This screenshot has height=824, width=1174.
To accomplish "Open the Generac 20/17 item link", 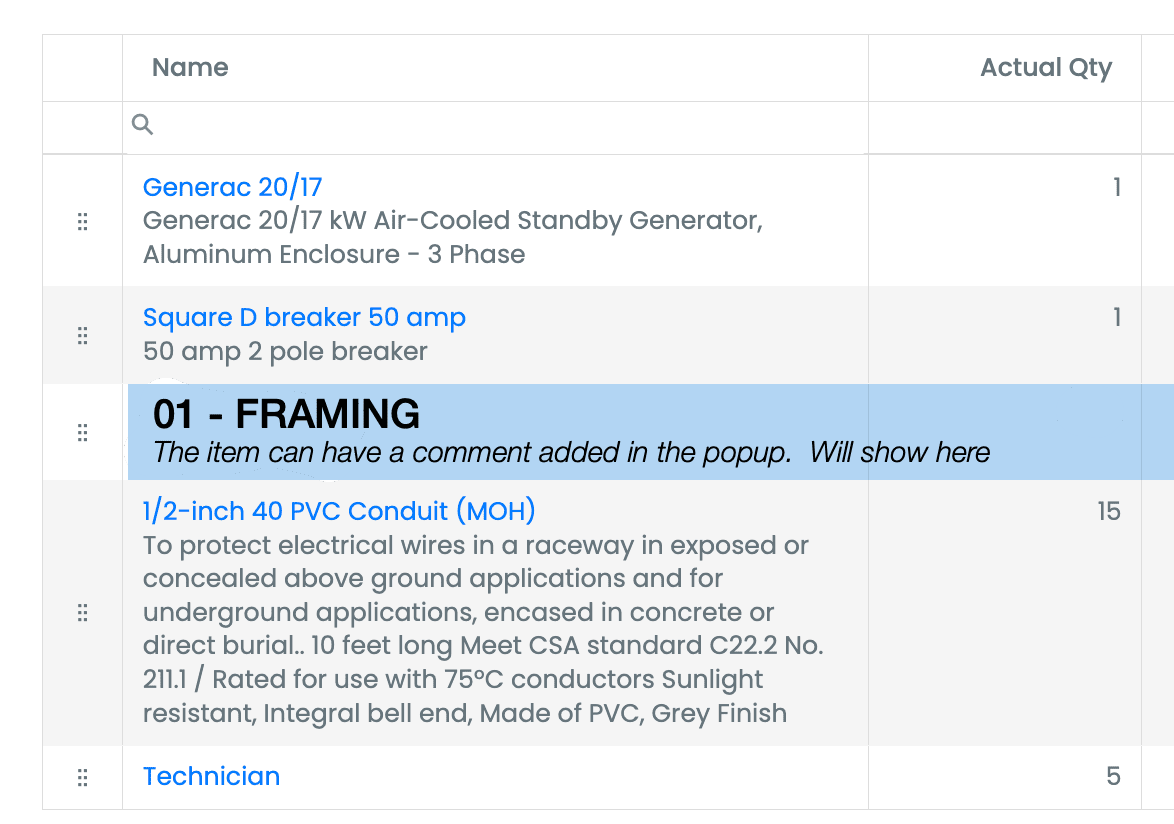I will (x=232, y=187).
